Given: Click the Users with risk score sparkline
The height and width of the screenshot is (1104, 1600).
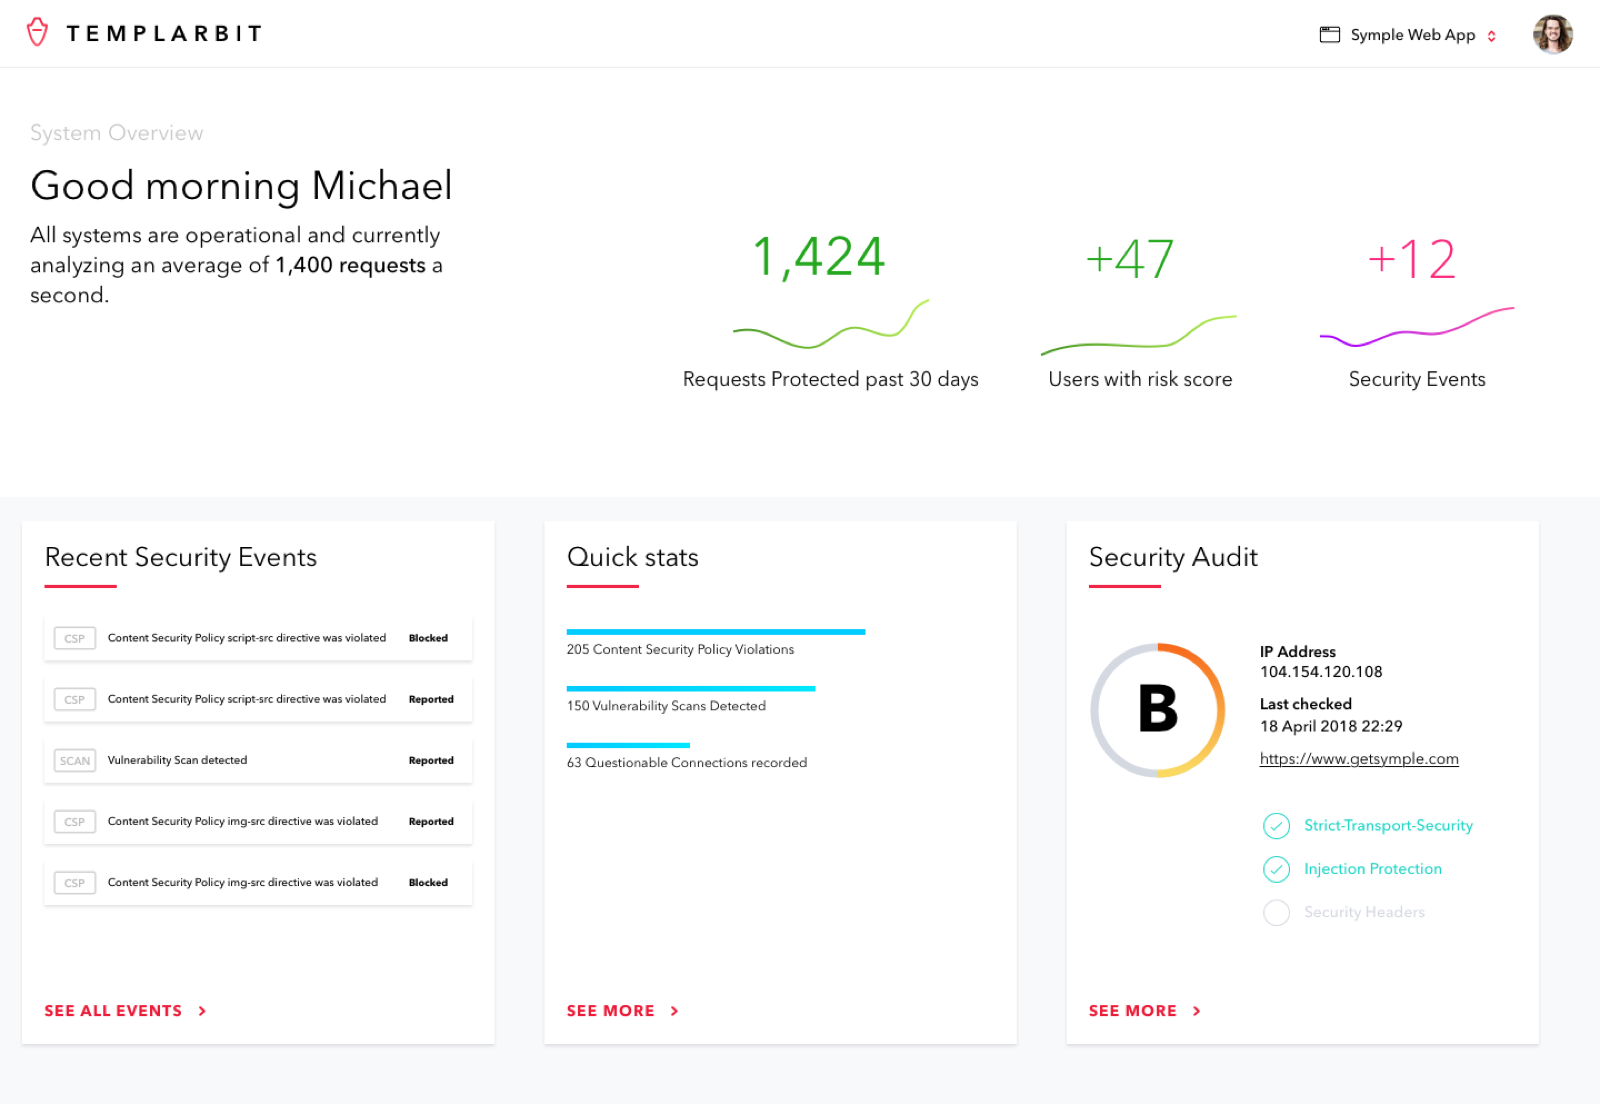Looking at the screenshot, I should (x=1139, y=335).
